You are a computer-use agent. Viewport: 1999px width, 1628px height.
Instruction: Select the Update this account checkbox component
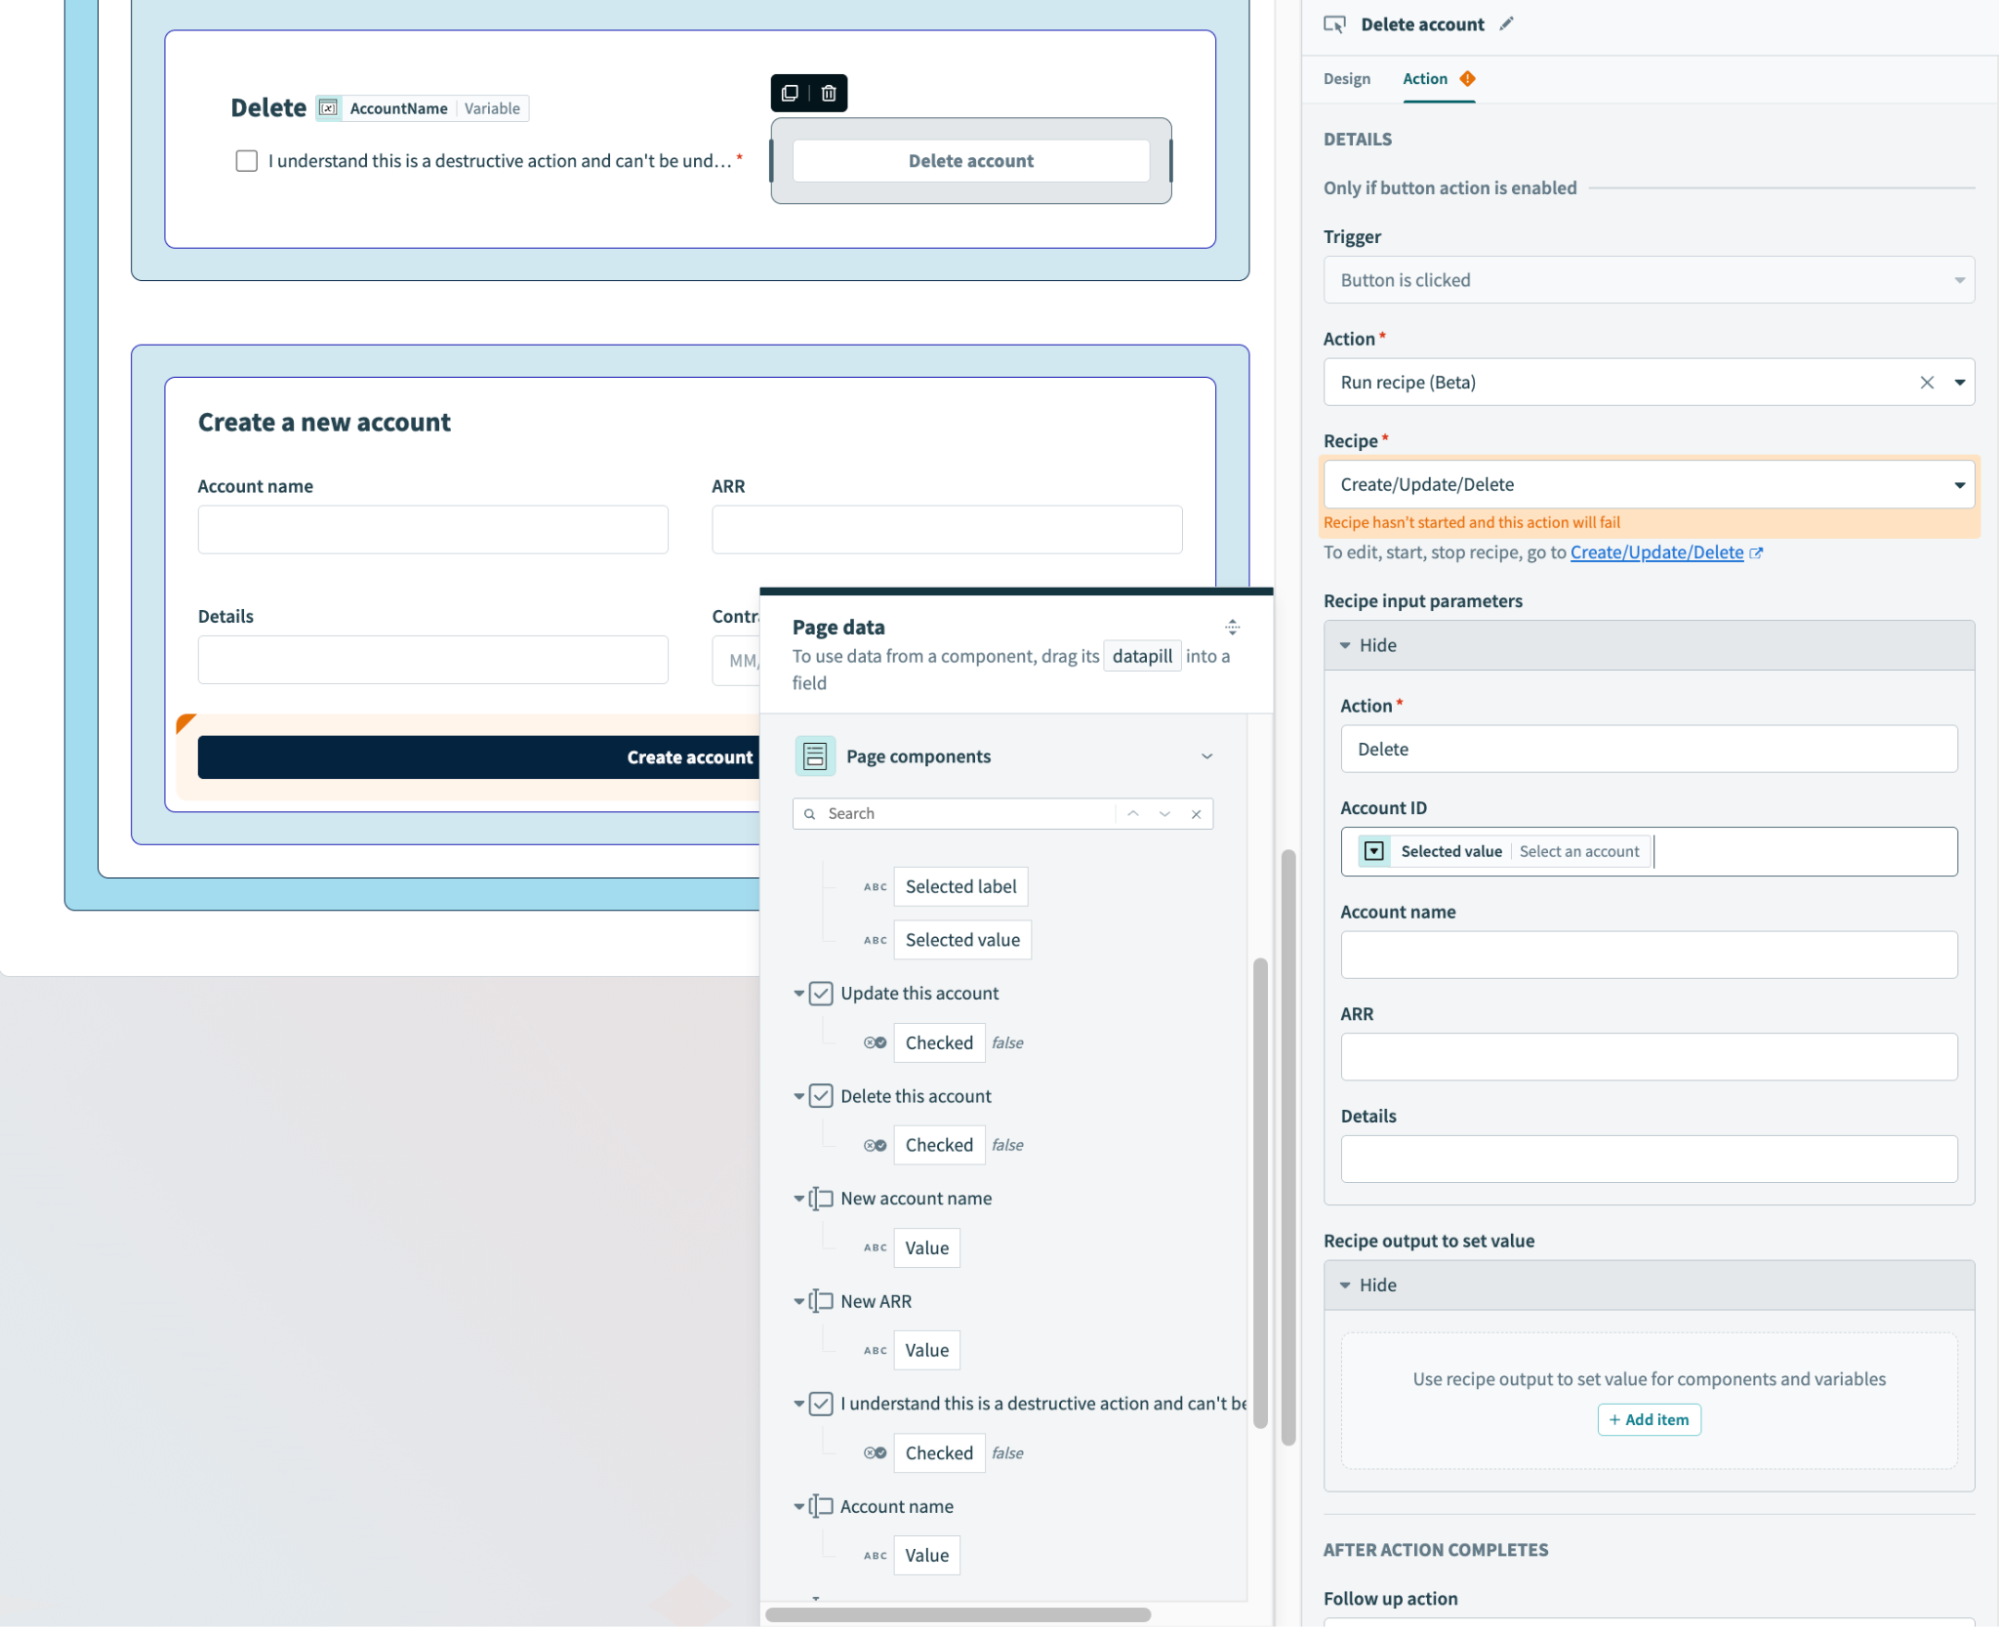coord(821,993)
